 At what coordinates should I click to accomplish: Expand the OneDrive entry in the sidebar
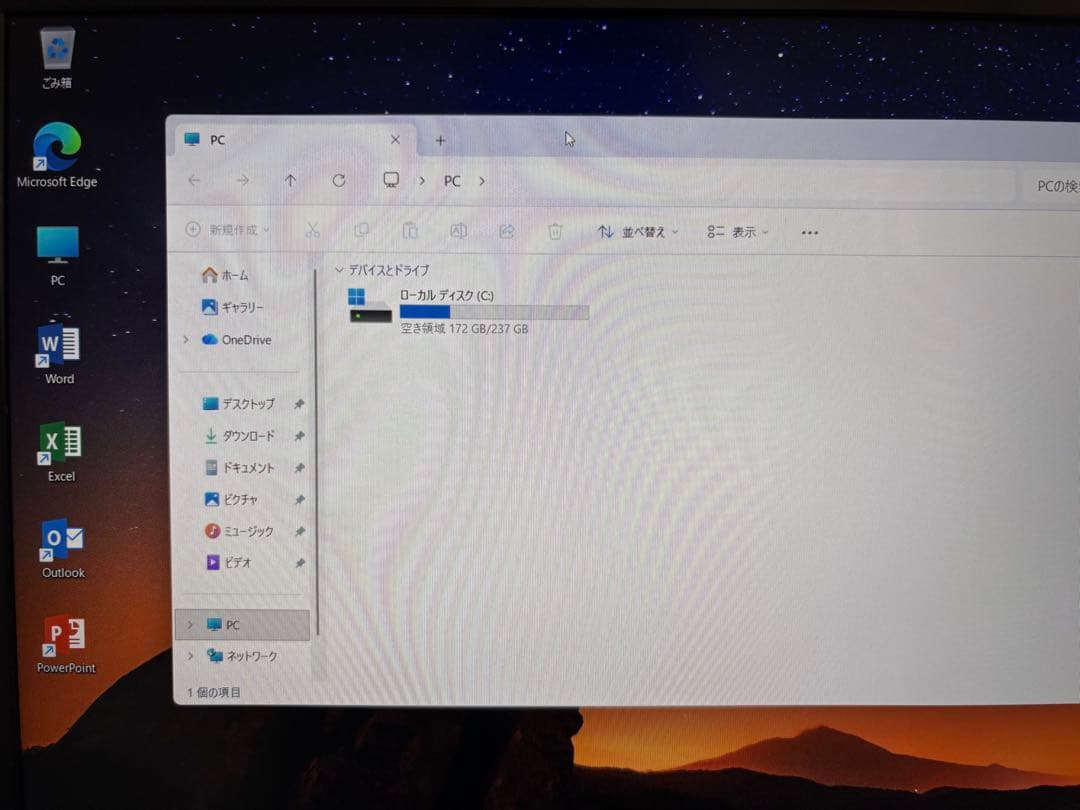[x=189, y=340]
